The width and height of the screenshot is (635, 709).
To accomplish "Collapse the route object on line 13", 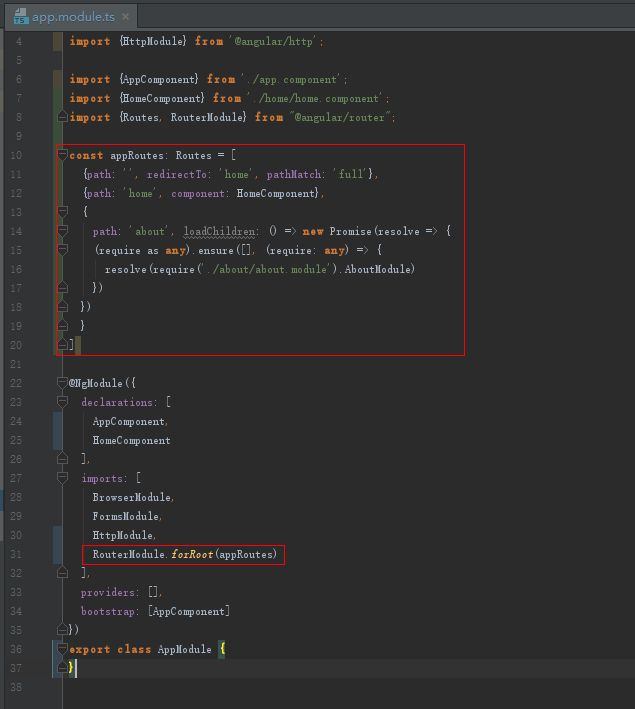I will (x=62, y=212).
